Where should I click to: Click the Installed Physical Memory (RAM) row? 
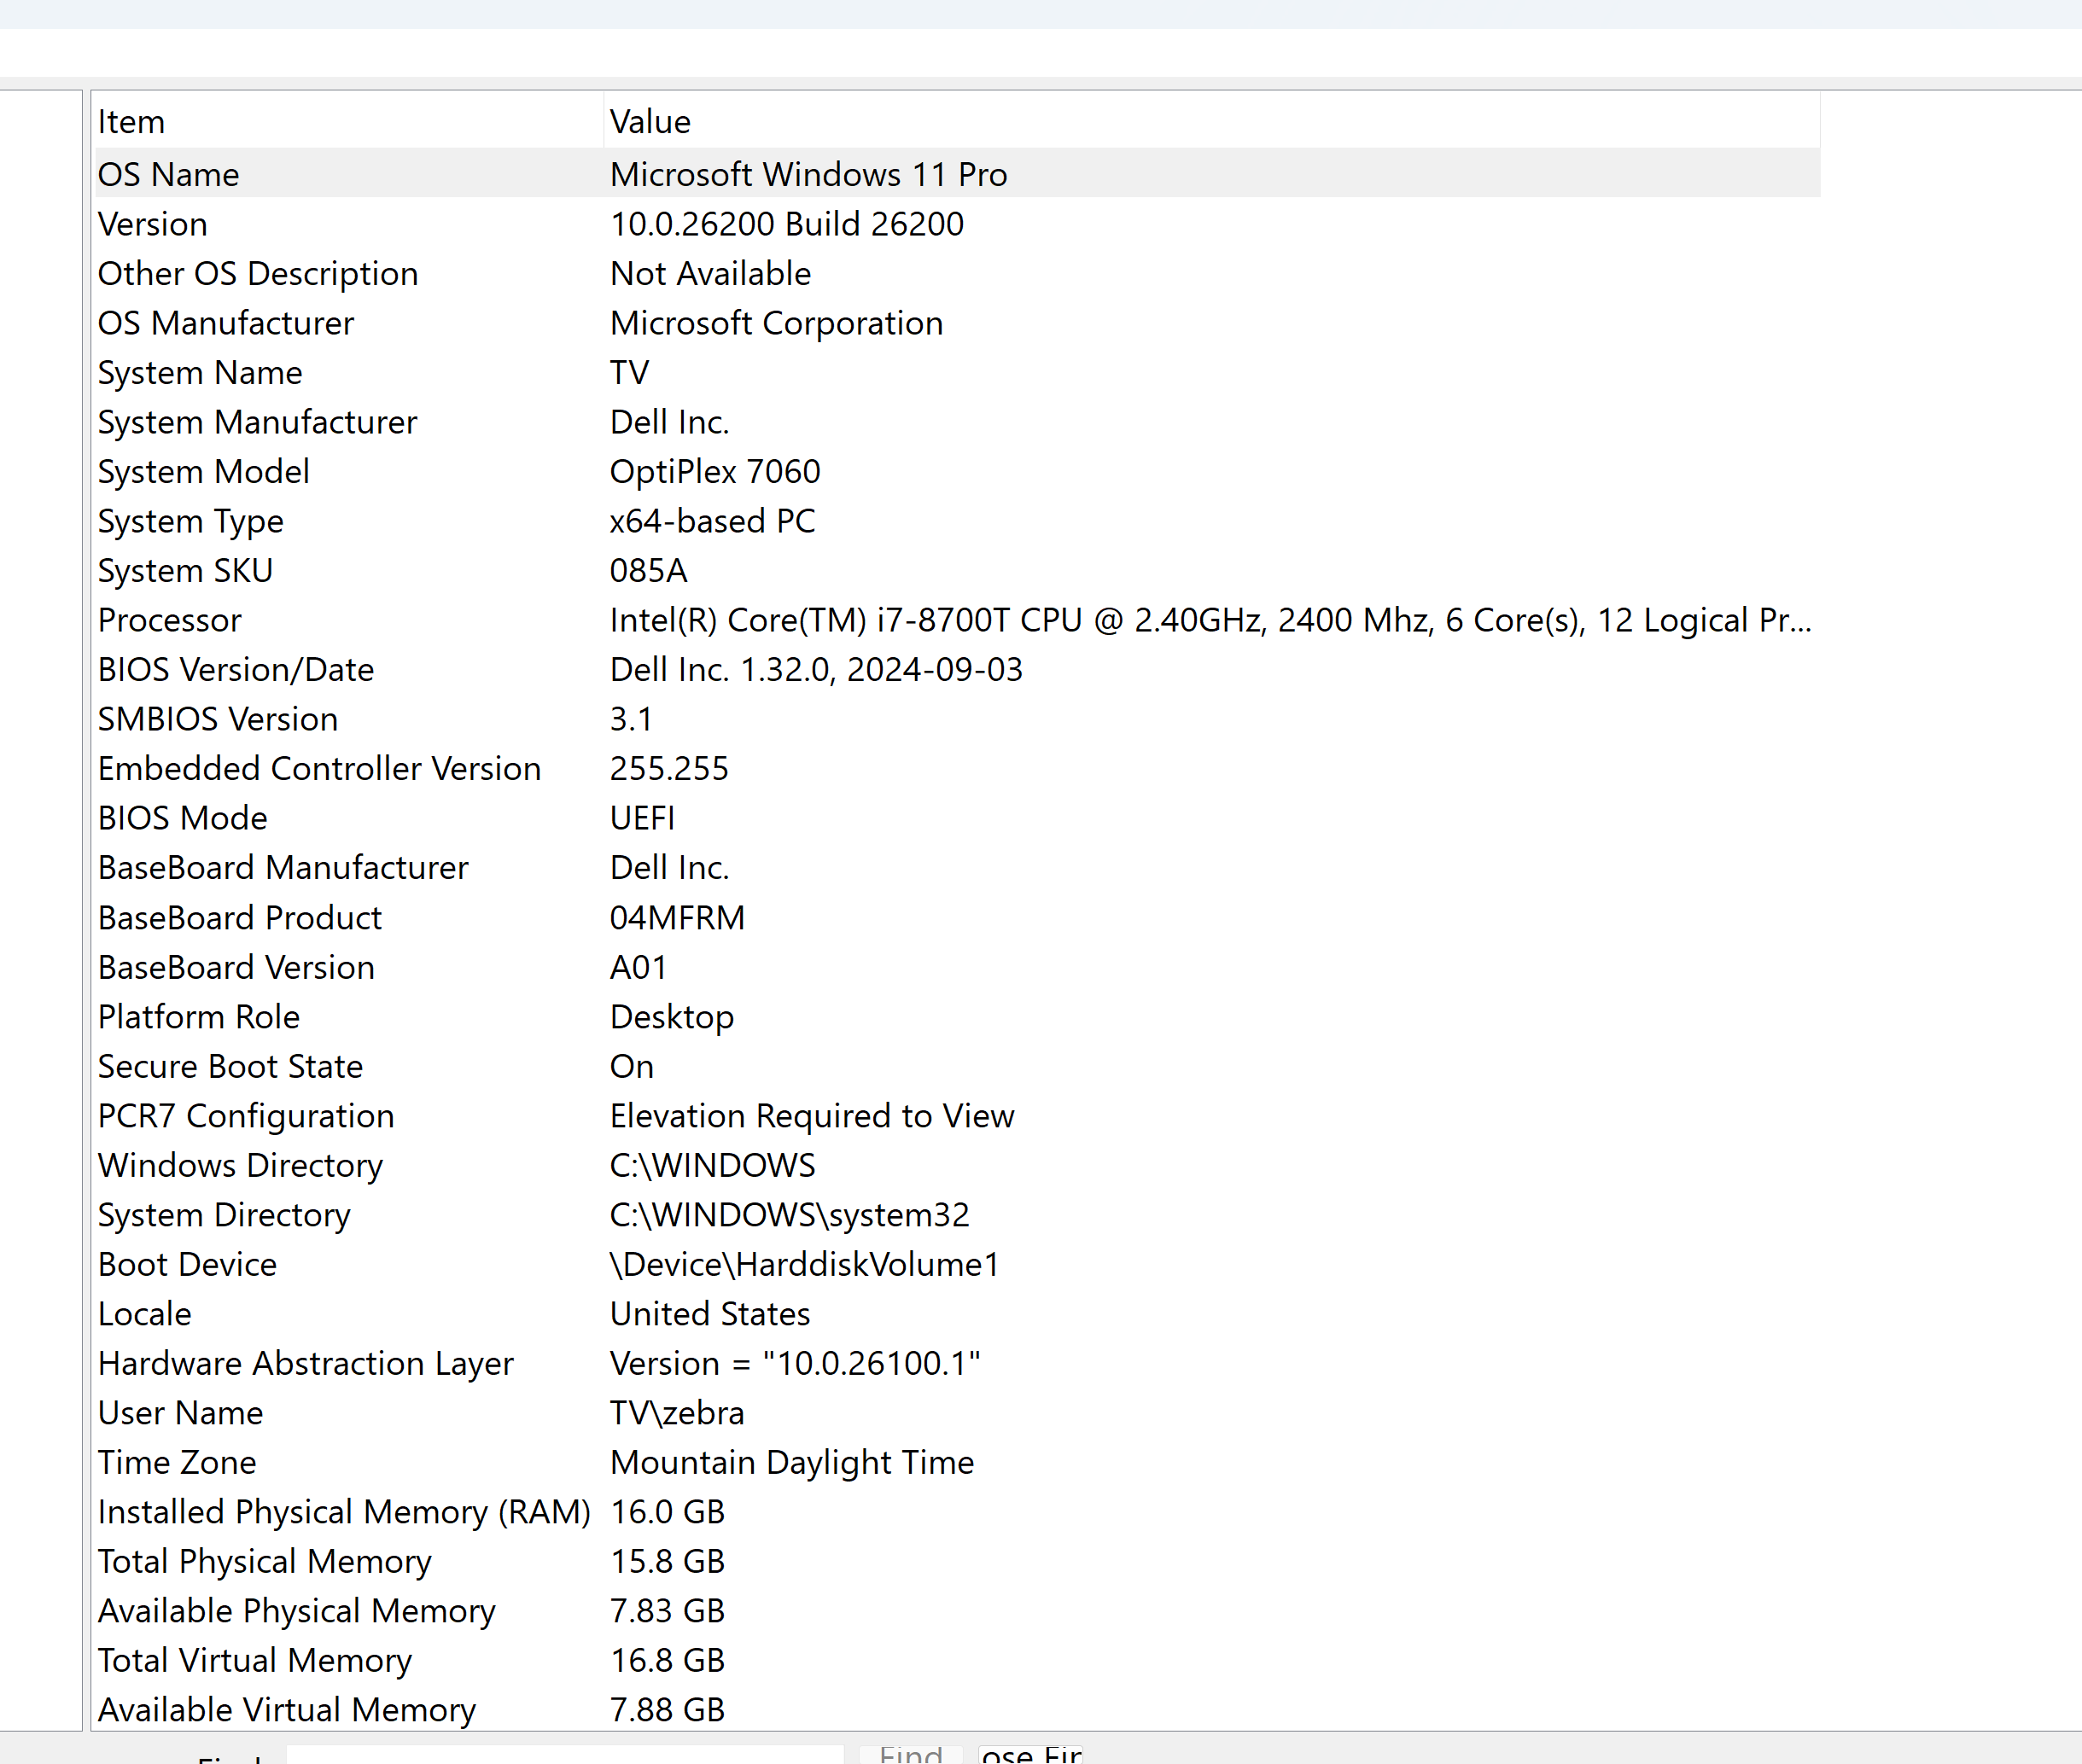tap(957, 1511)
